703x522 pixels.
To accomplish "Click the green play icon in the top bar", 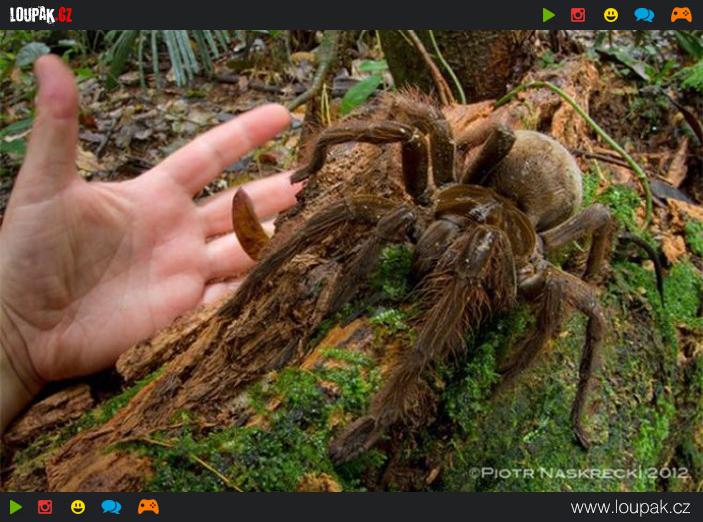I will point(549,15).
